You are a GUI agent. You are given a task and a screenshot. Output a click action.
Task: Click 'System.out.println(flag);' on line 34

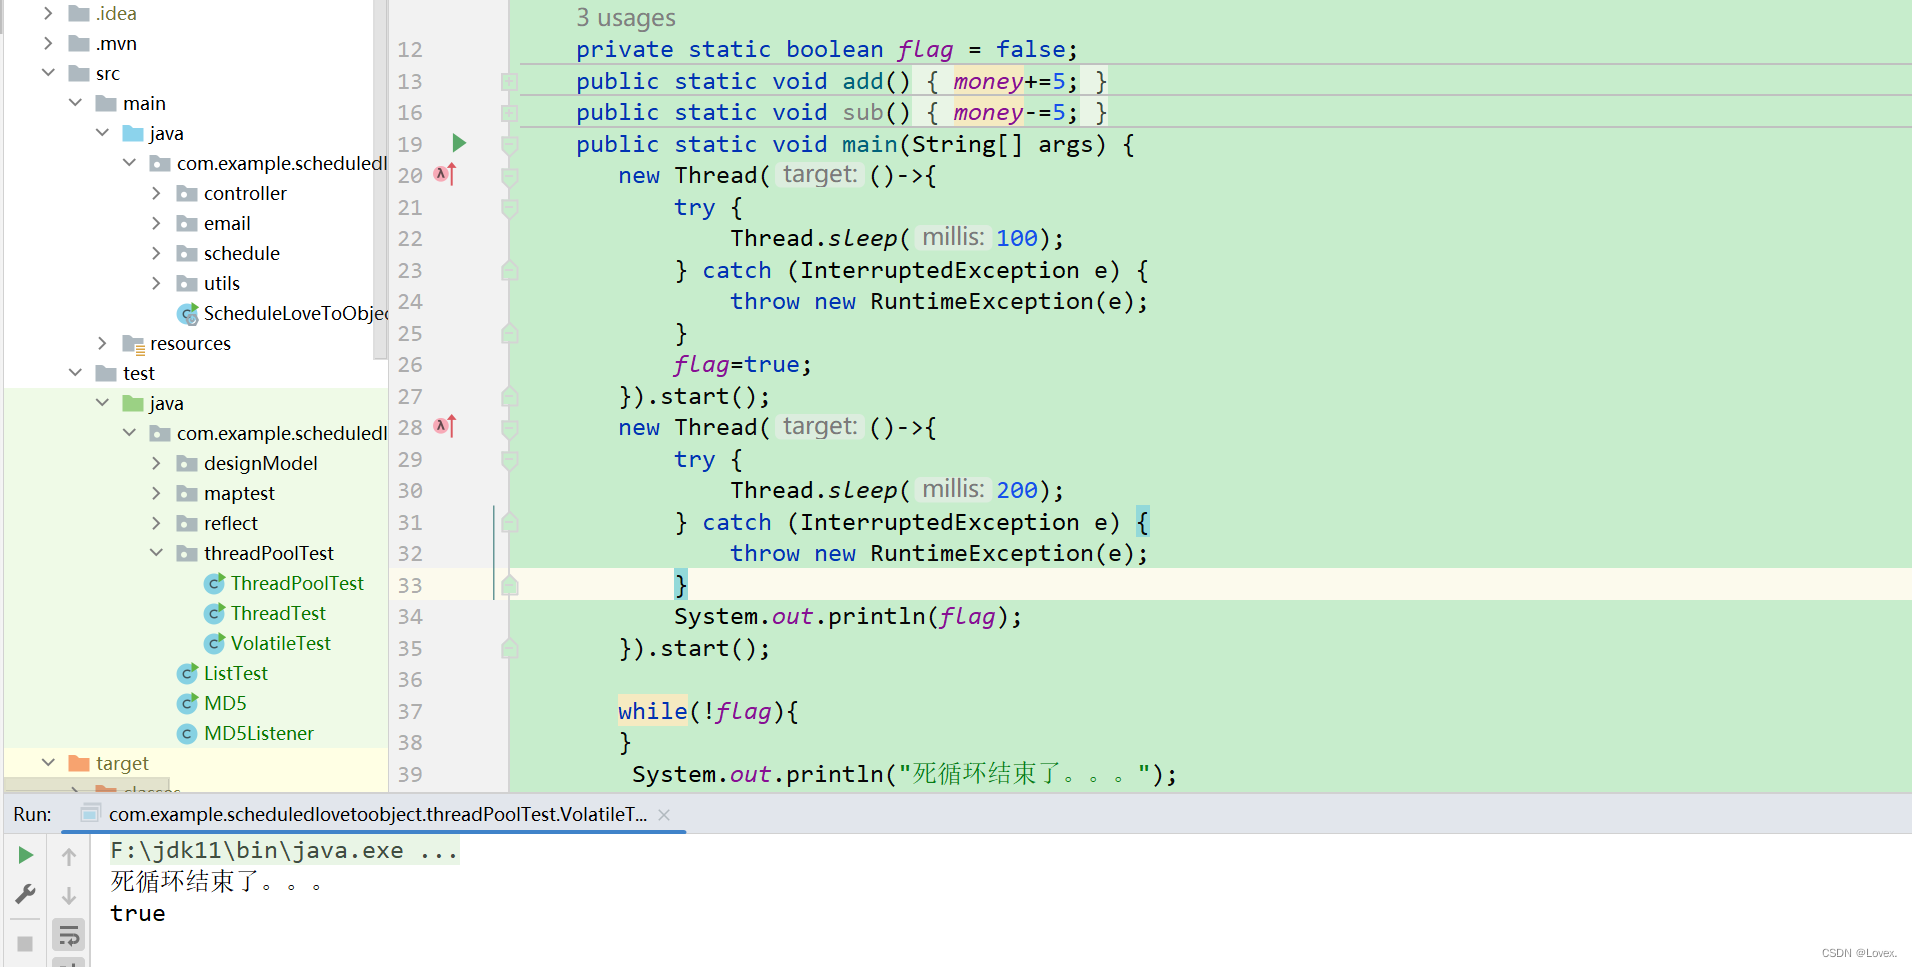pyautogui.click(x=848, y=616)
